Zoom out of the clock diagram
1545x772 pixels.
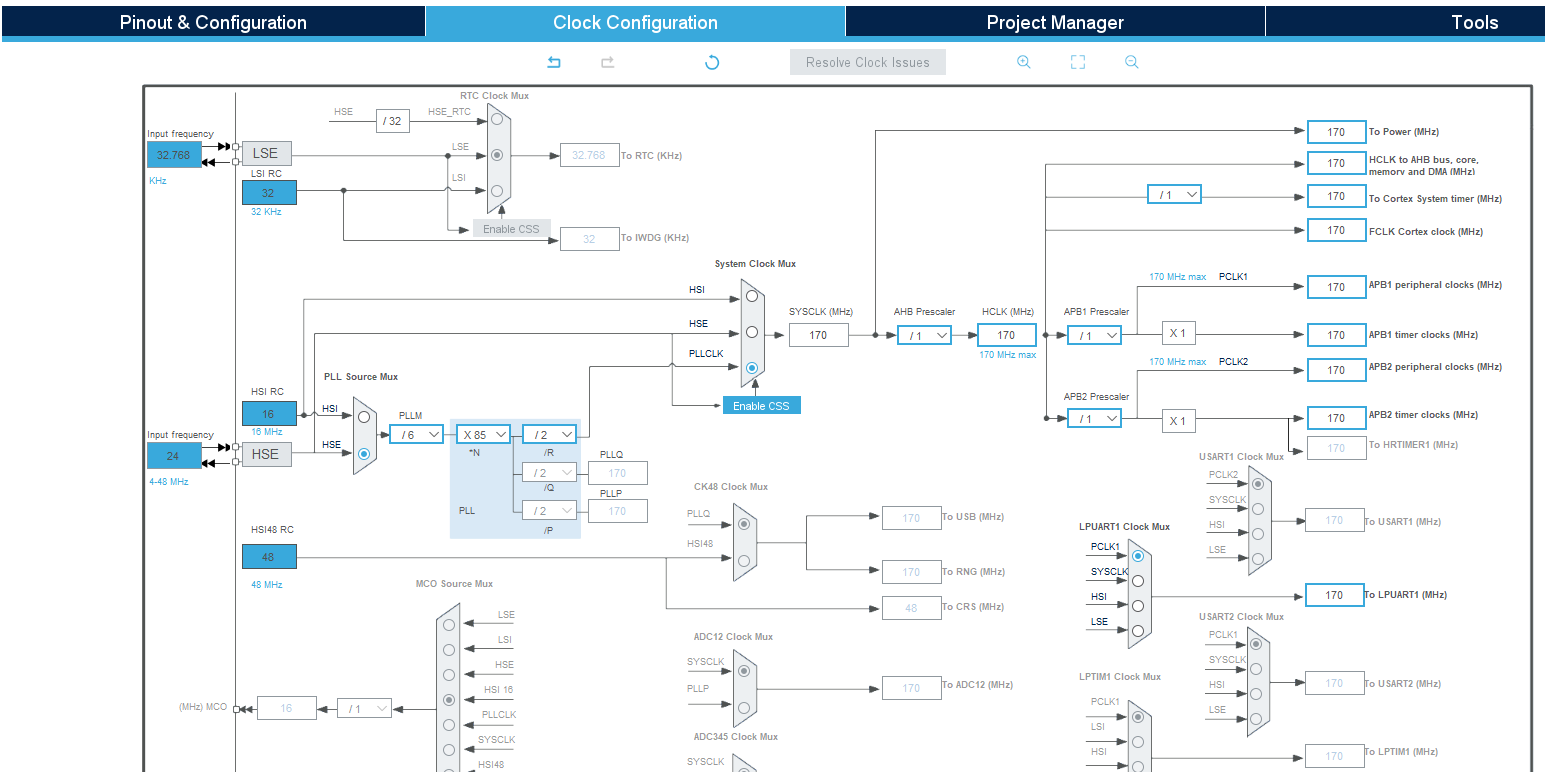1132,62
